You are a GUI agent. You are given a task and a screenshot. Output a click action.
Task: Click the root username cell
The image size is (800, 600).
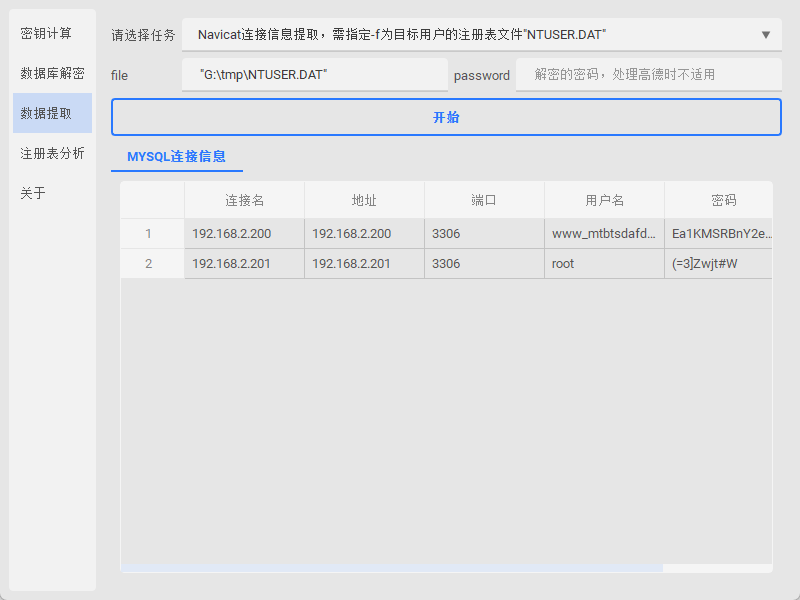click(x=604, y=264)
